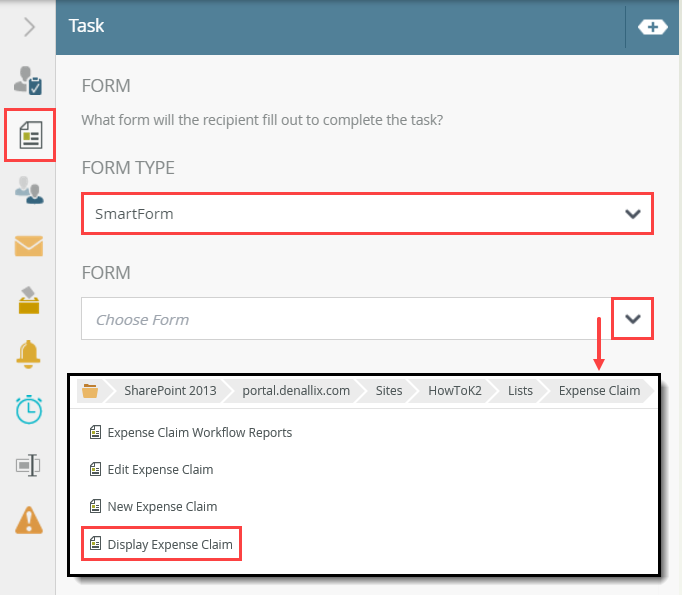
Task: Open the Voting ballot box icon
Action: (x=28, y=300)
